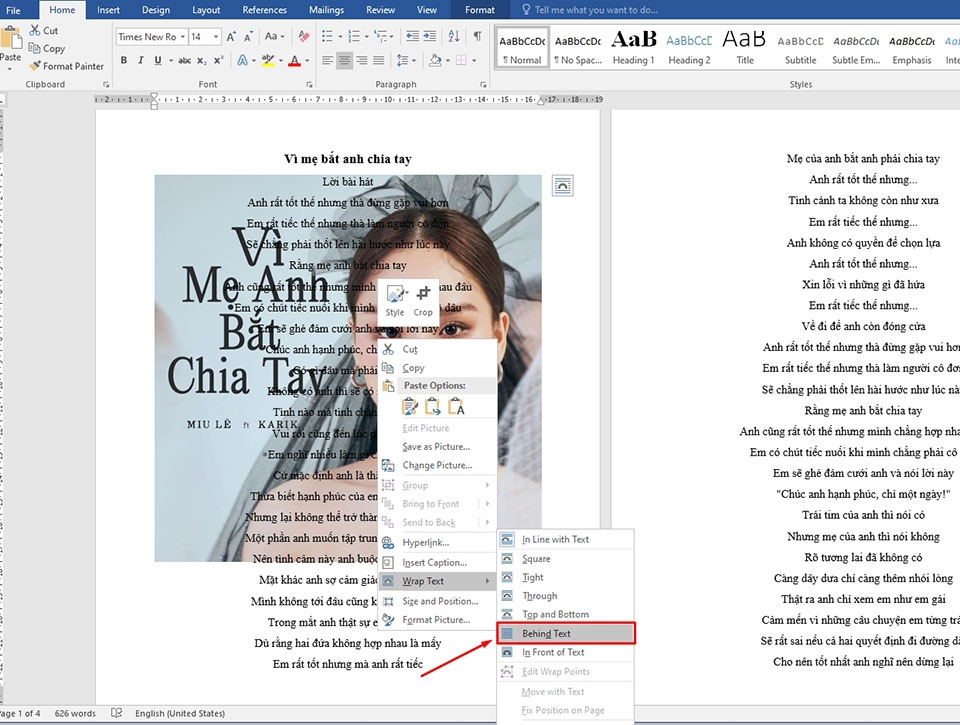
Task: Apply numbered list
Action: 353,36
